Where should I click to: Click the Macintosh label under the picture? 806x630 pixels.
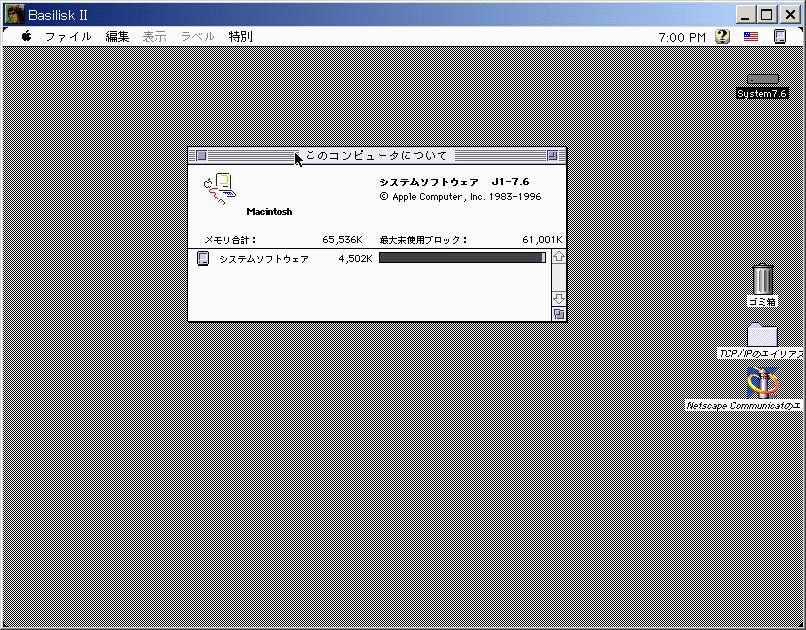coord(269,212)
